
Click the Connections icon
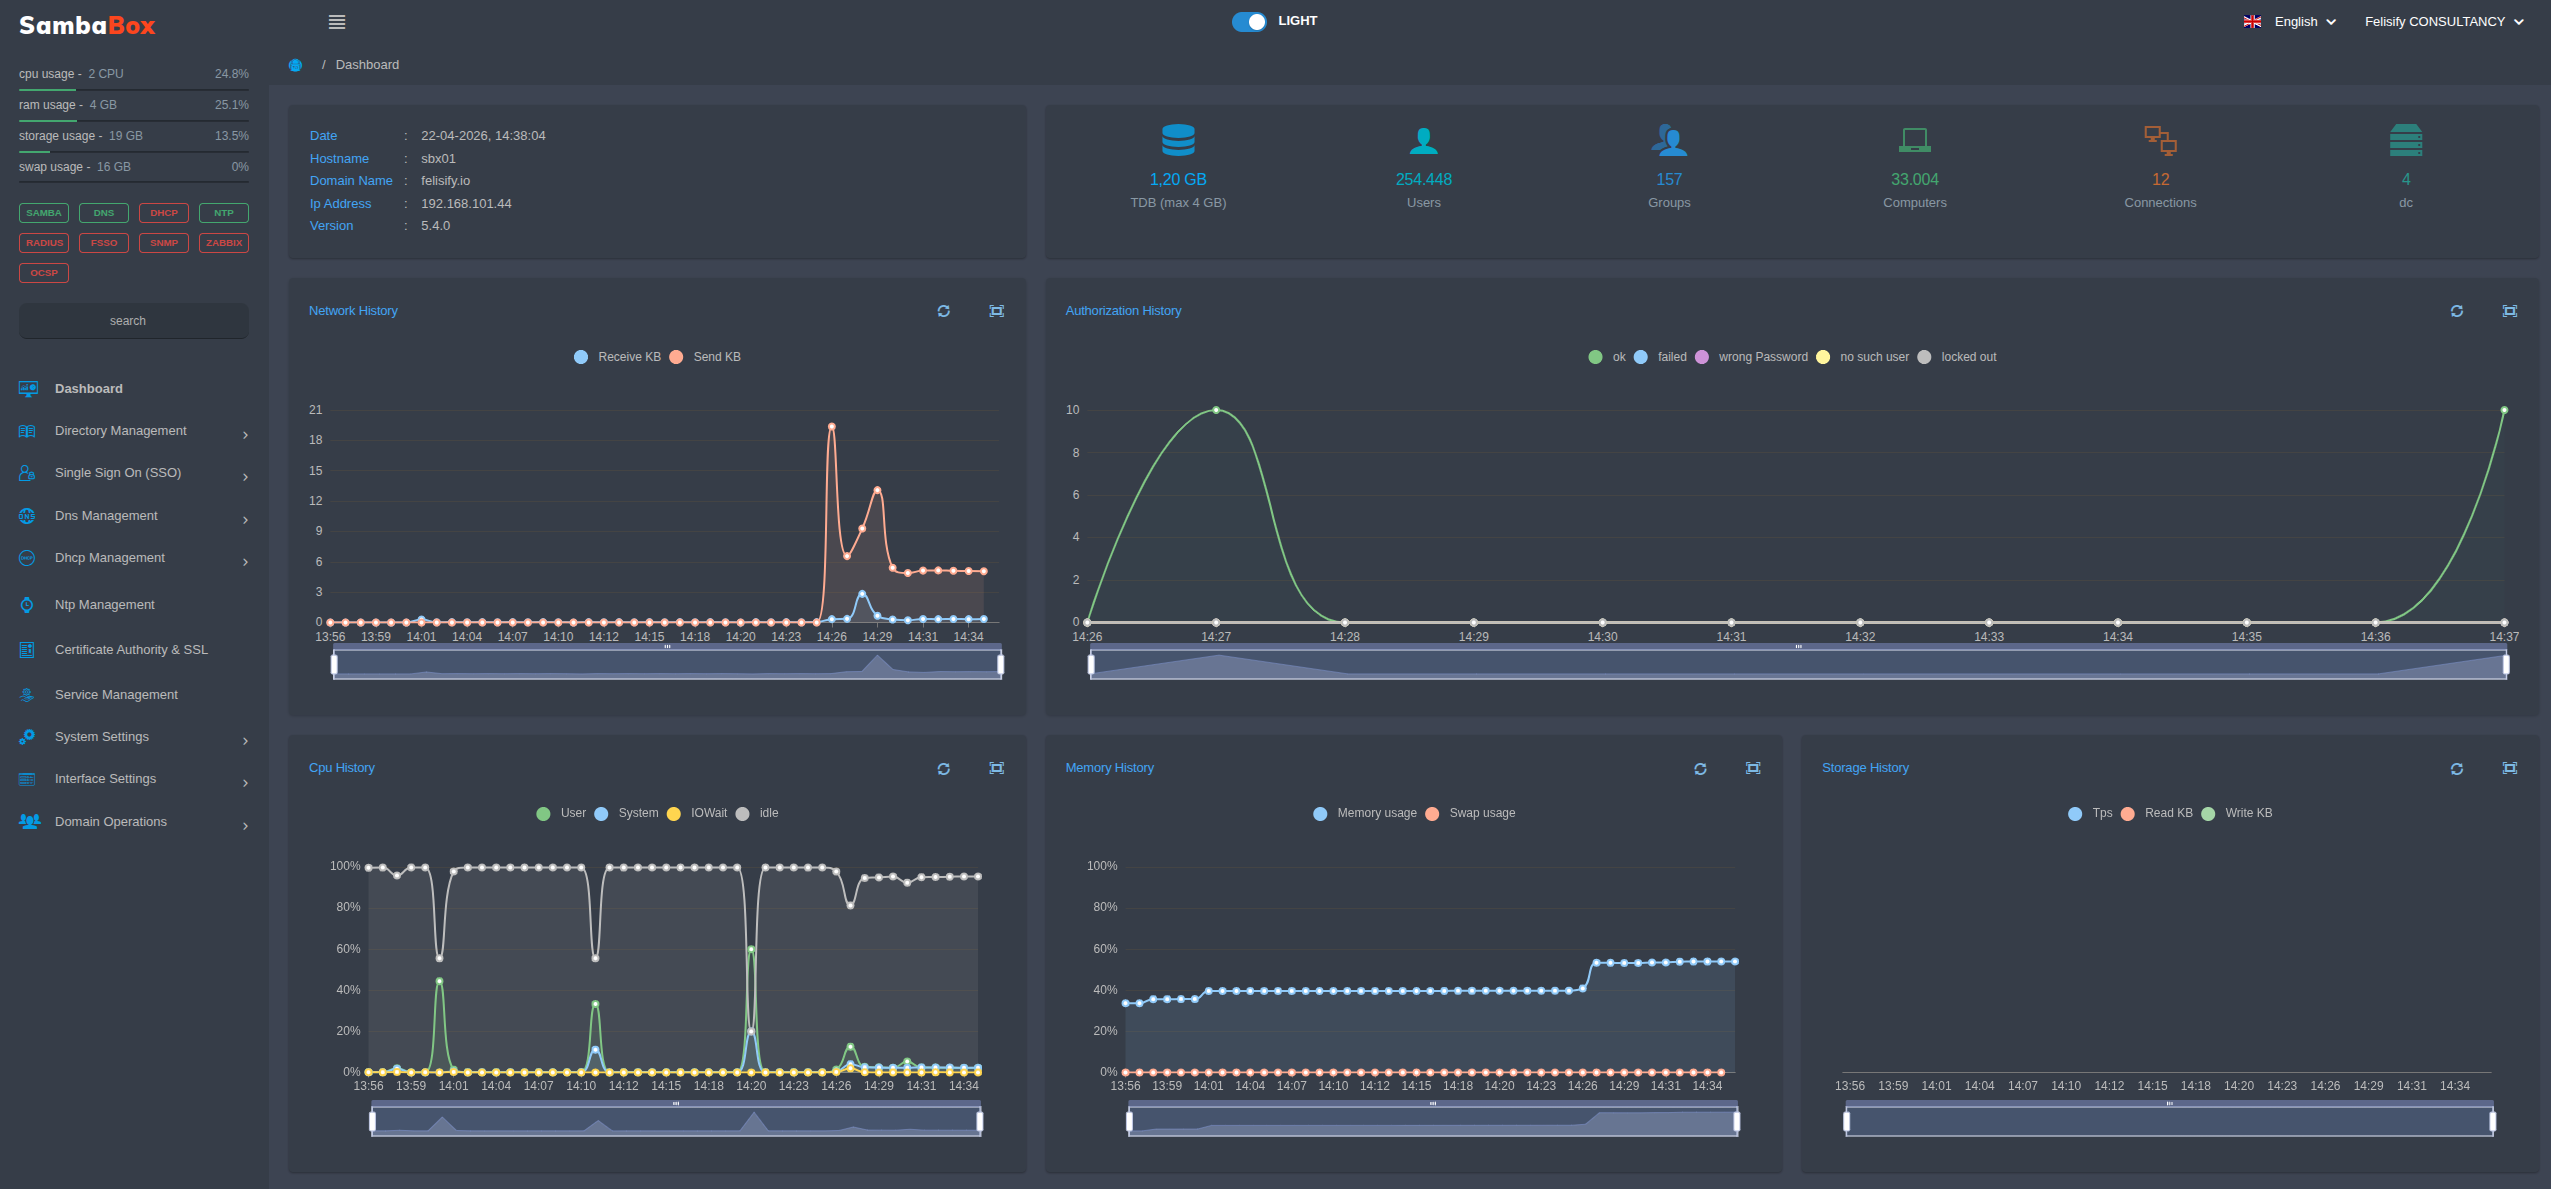(x=2160, y=140)
